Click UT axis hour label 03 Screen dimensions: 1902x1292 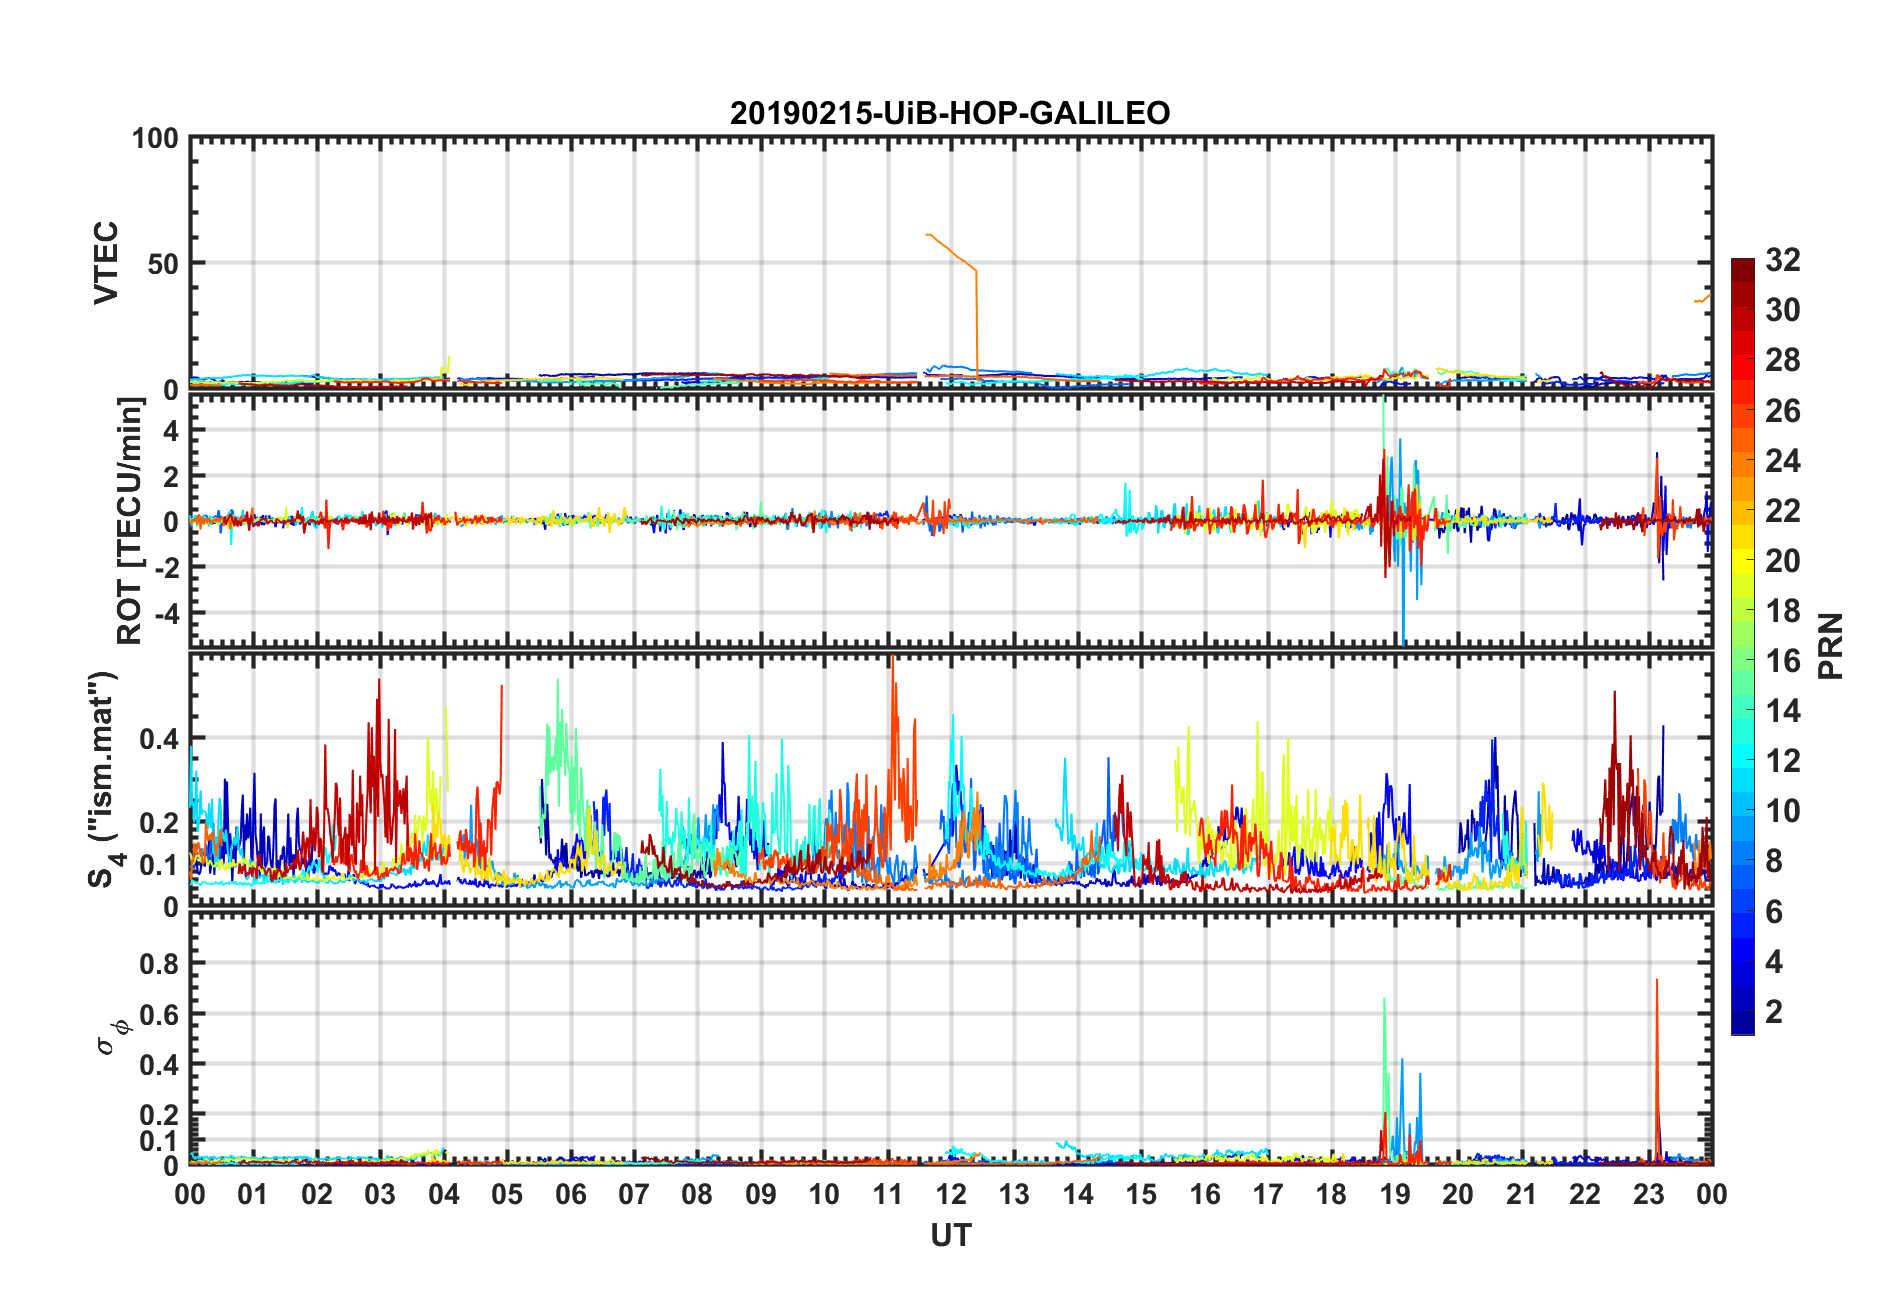[380, 1194]
